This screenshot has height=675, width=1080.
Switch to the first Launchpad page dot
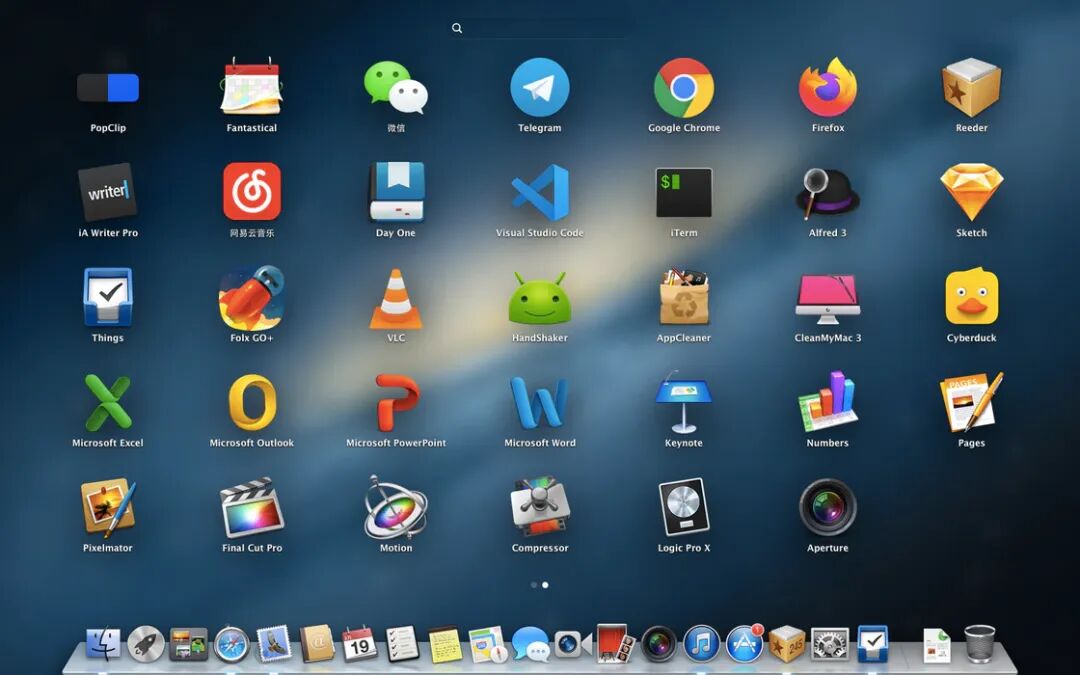534,585
